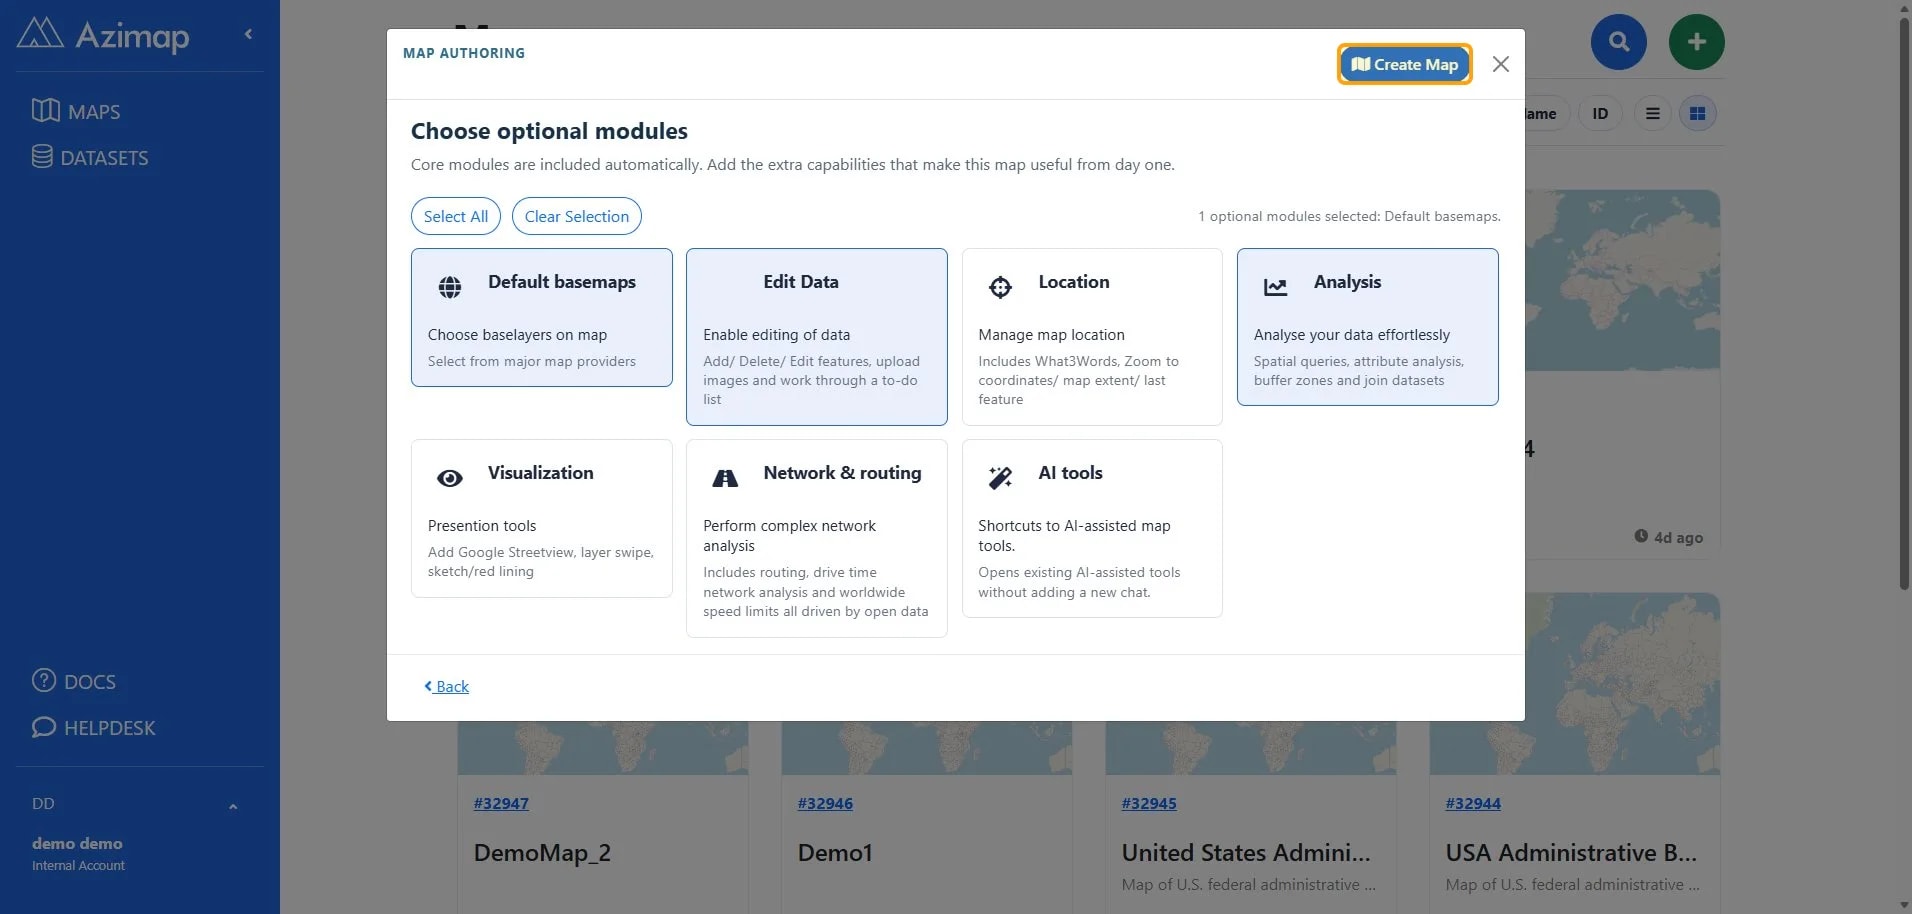Expand the DD account menu caret
This screenshot has width=1912, height=914.
[233, 806]
